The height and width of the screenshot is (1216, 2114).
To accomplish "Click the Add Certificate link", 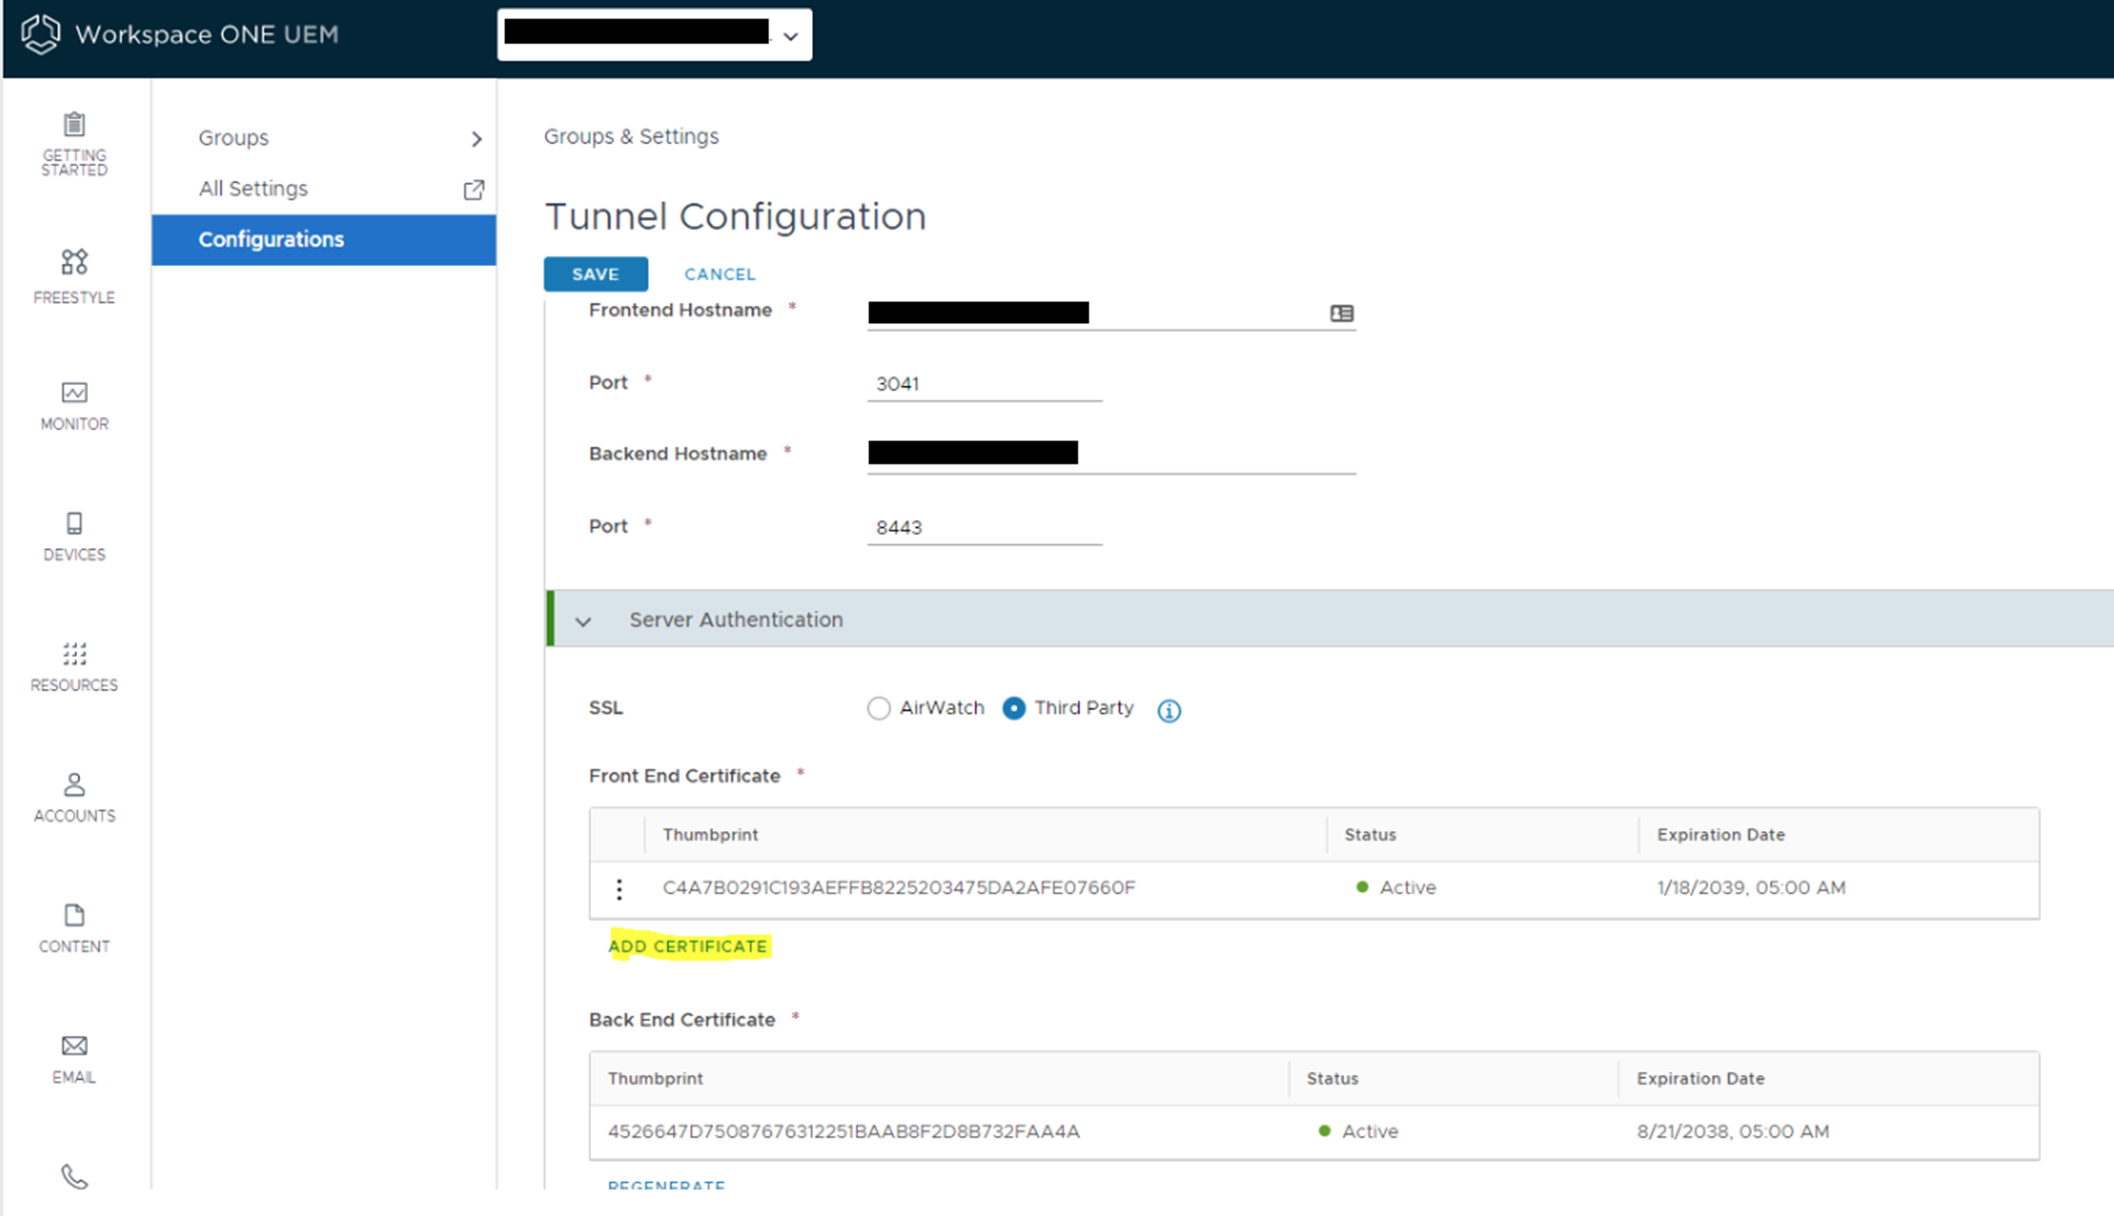I will [687, 945].
